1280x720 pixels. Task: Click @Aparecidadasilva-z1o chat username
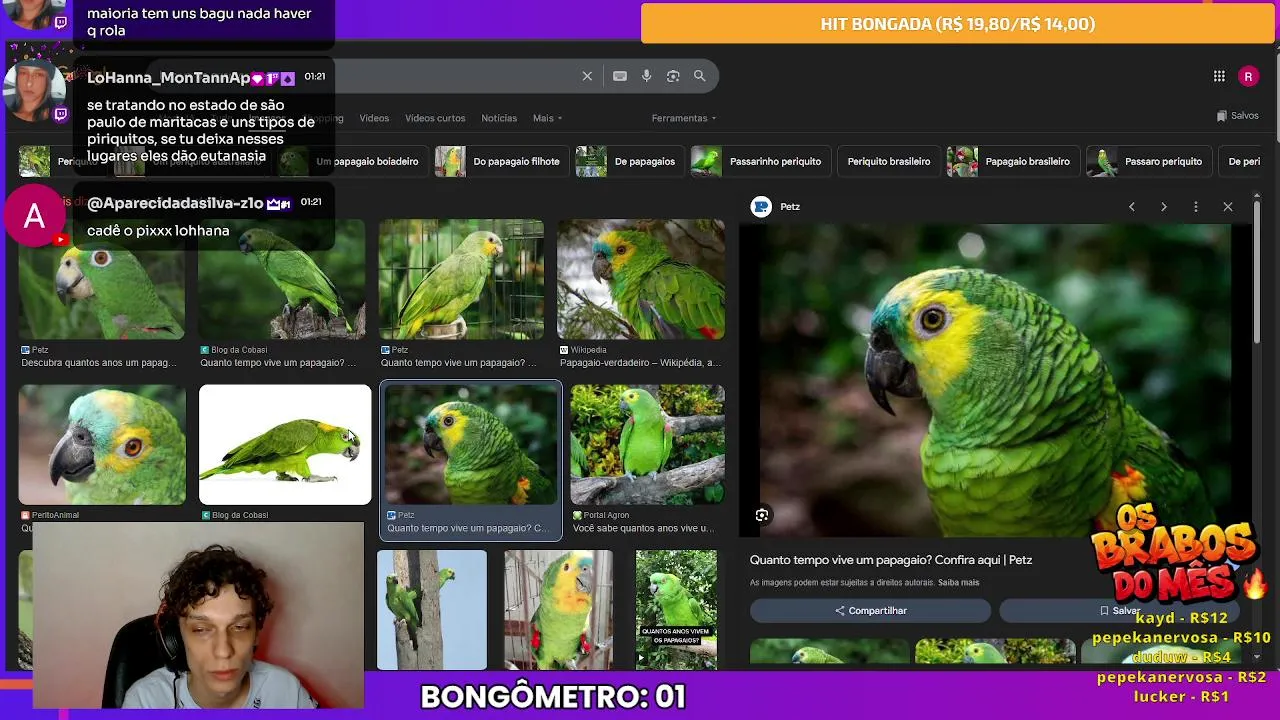(x=175, y=203)
